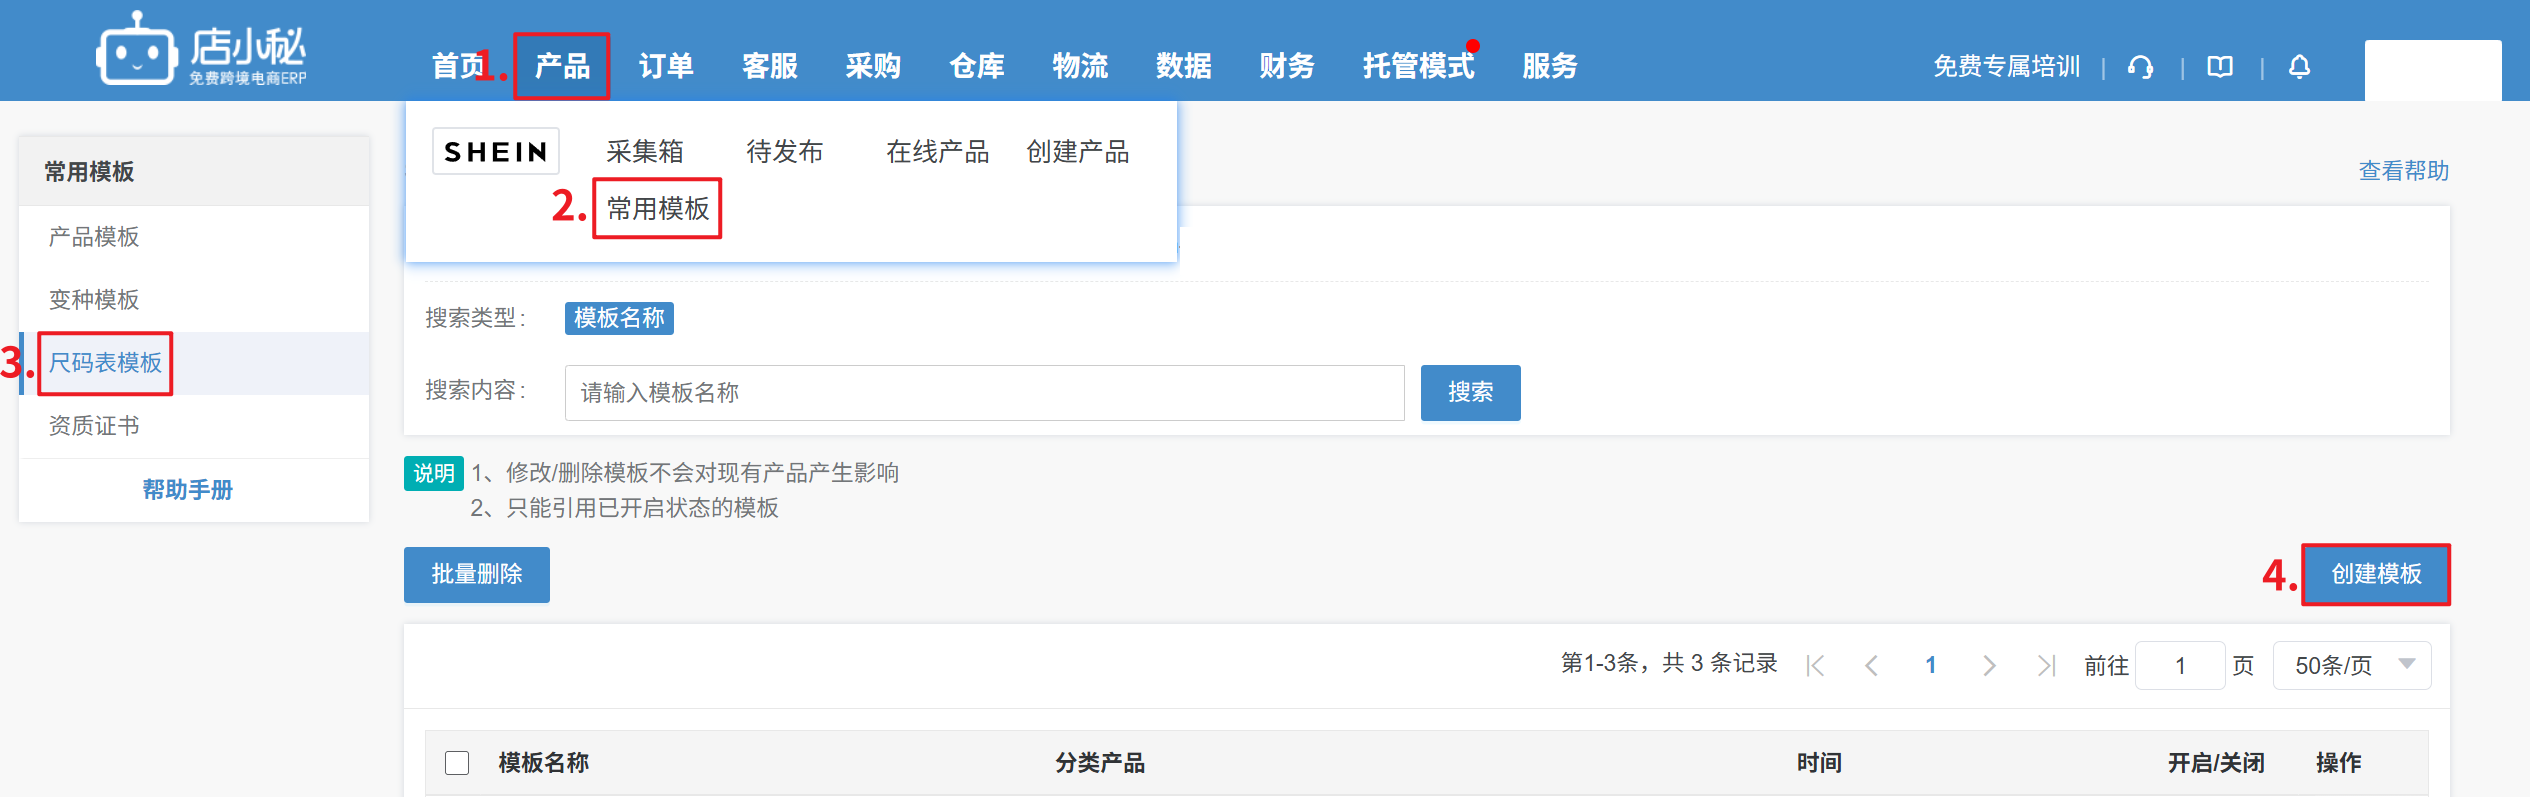Go to previous page arrow
The image size is (2530, 797).
[1871, 666]
